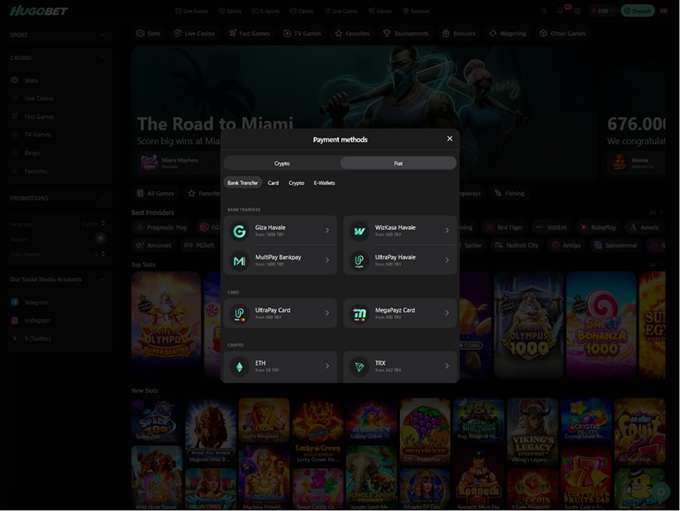This screenshot has width=680, height=511.
Task: Open the Other Games category chip
Action: click(x=562, y=33)
